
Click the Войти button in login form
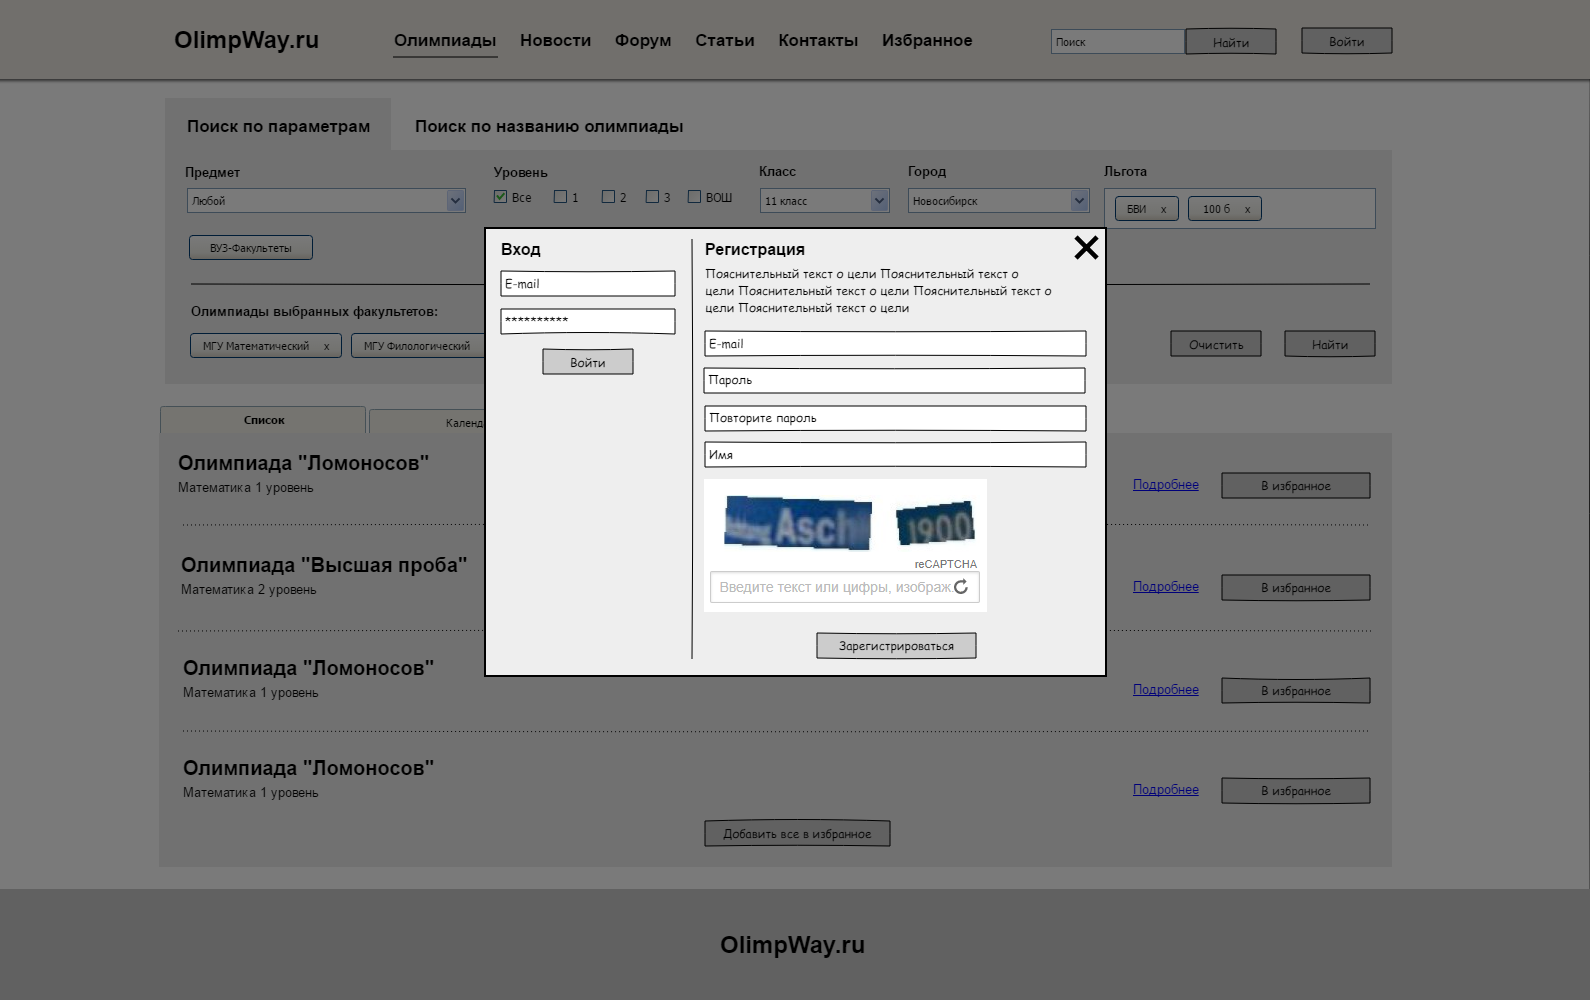pyautogui.click(x=588, y=362)
